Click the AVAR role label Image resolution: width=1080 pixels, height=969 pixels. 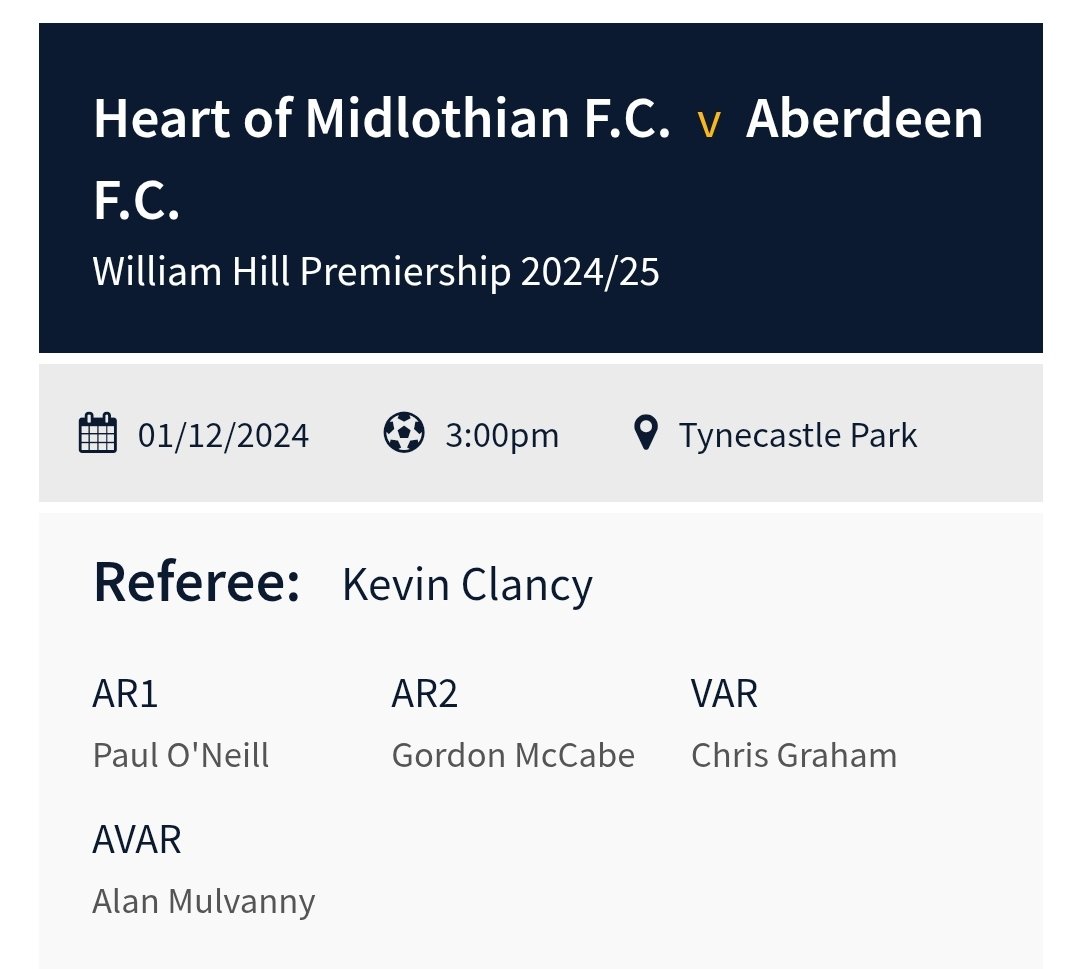[137, 840]
